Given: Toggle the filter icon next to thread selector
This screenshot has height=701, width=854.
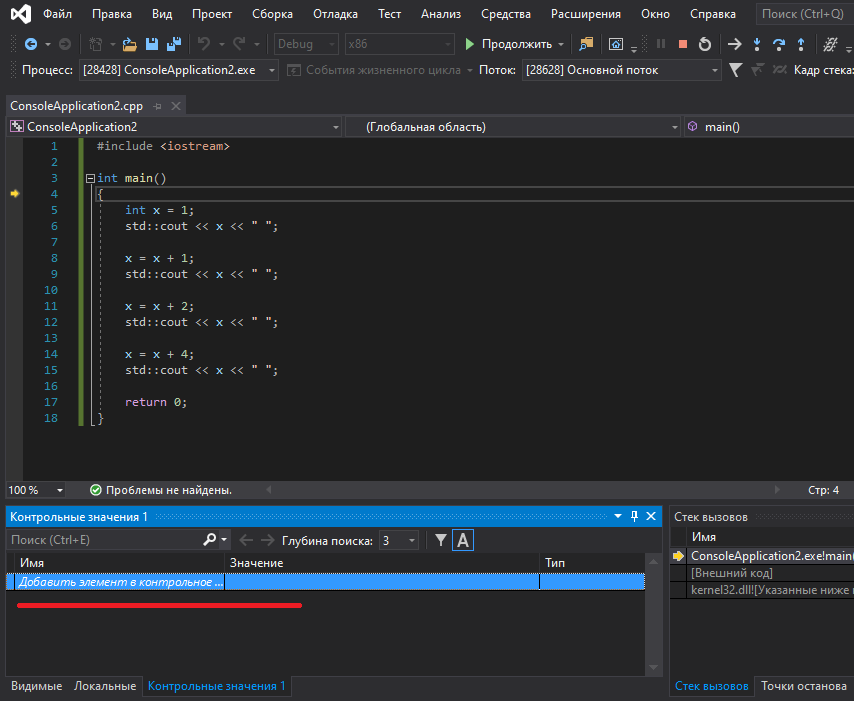Looking at the screenshot, I should (735, 70).
